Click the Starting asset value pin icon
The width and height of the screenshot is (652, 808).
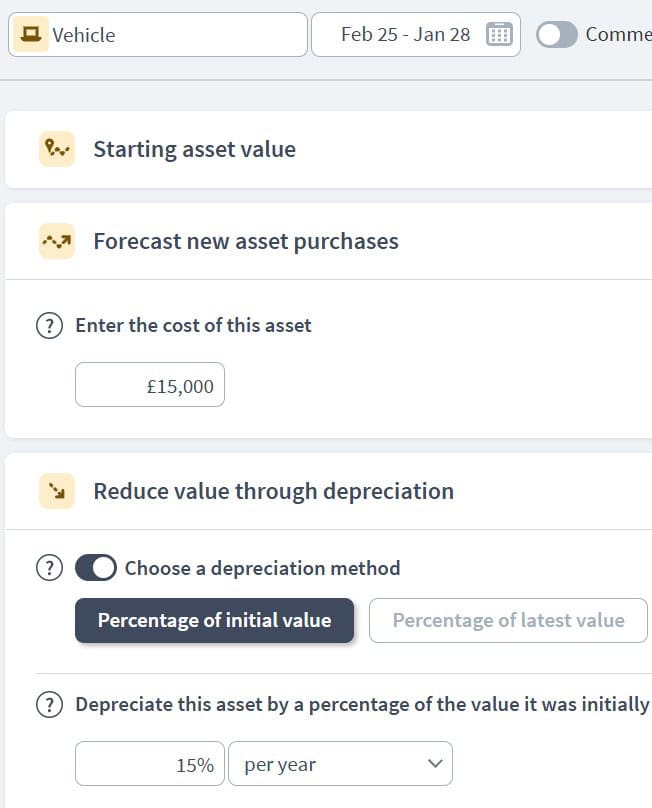click(57, 149)
